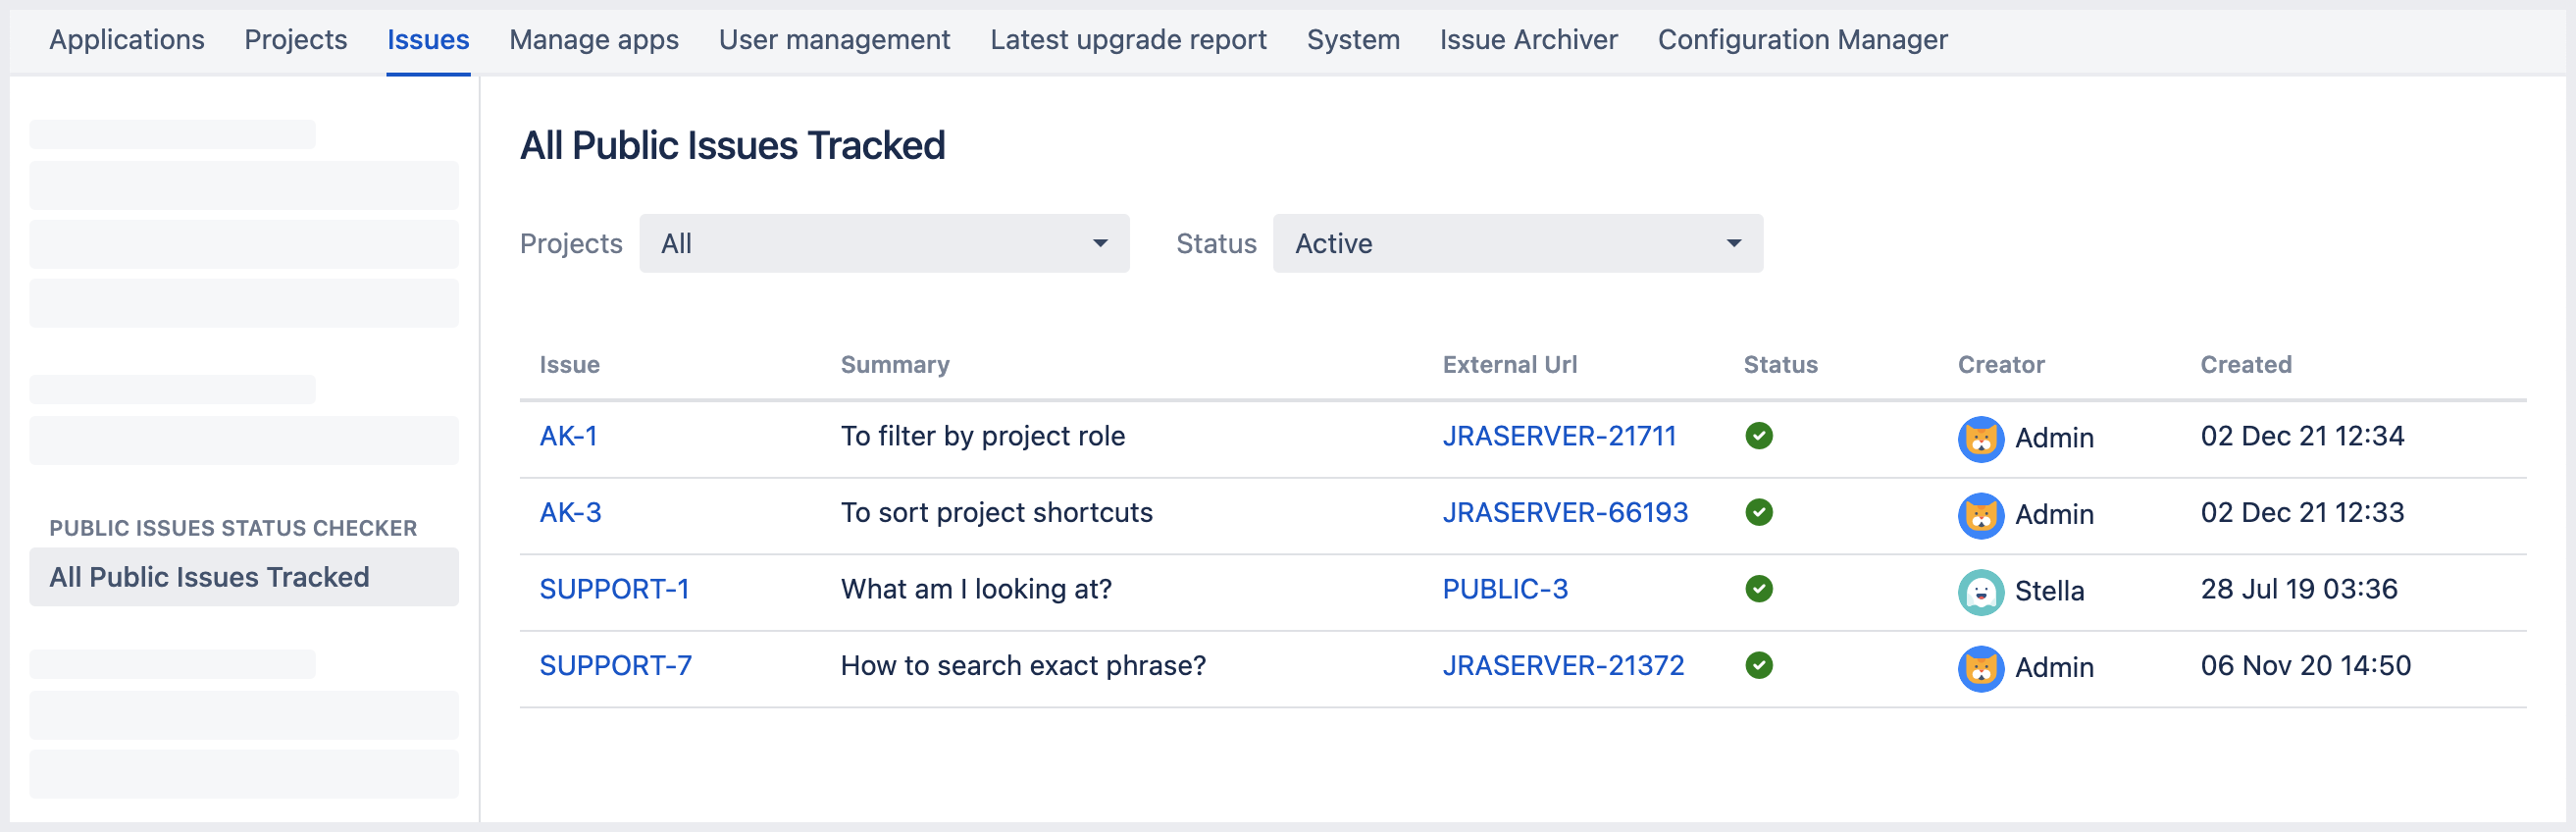Go to the User management tab
Viewport: 2576px width, 832px height.
pyautogui.click(x=833, y=40)
